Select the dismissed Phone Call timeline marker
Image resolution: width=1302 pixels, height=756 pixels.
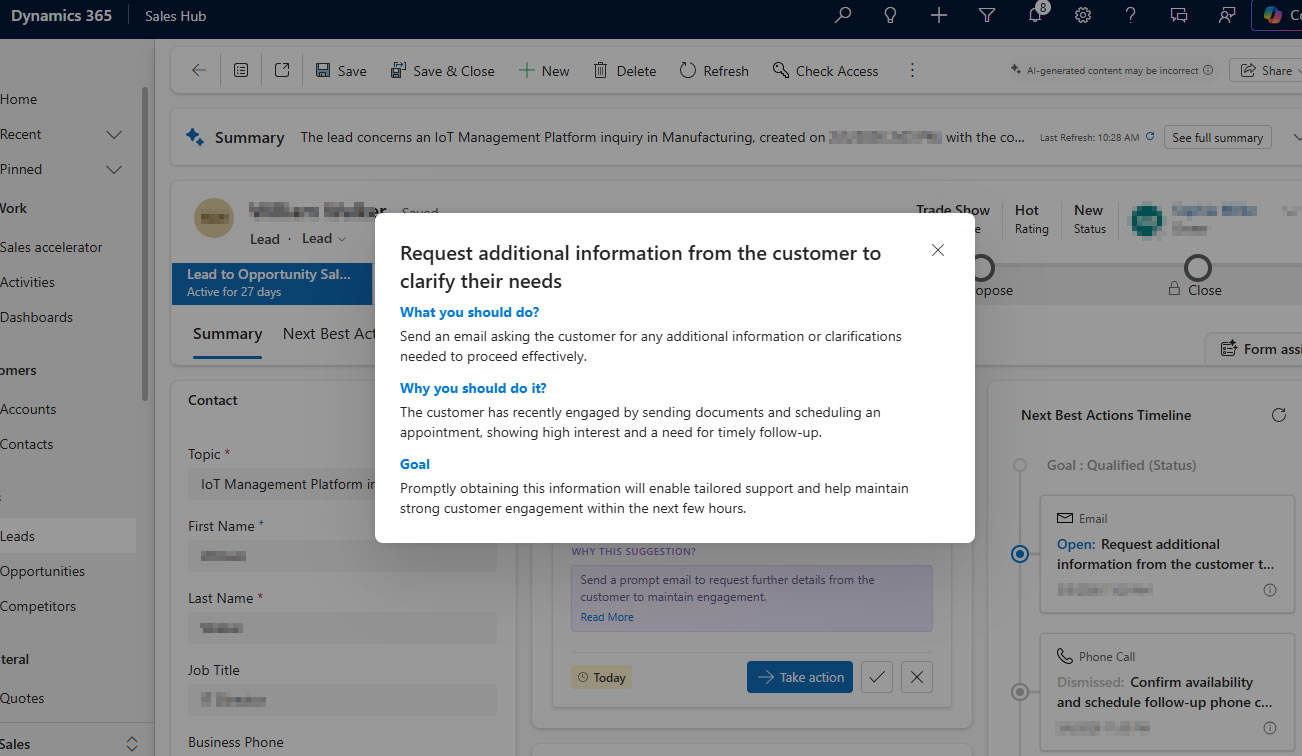(x=1020, y=691)
